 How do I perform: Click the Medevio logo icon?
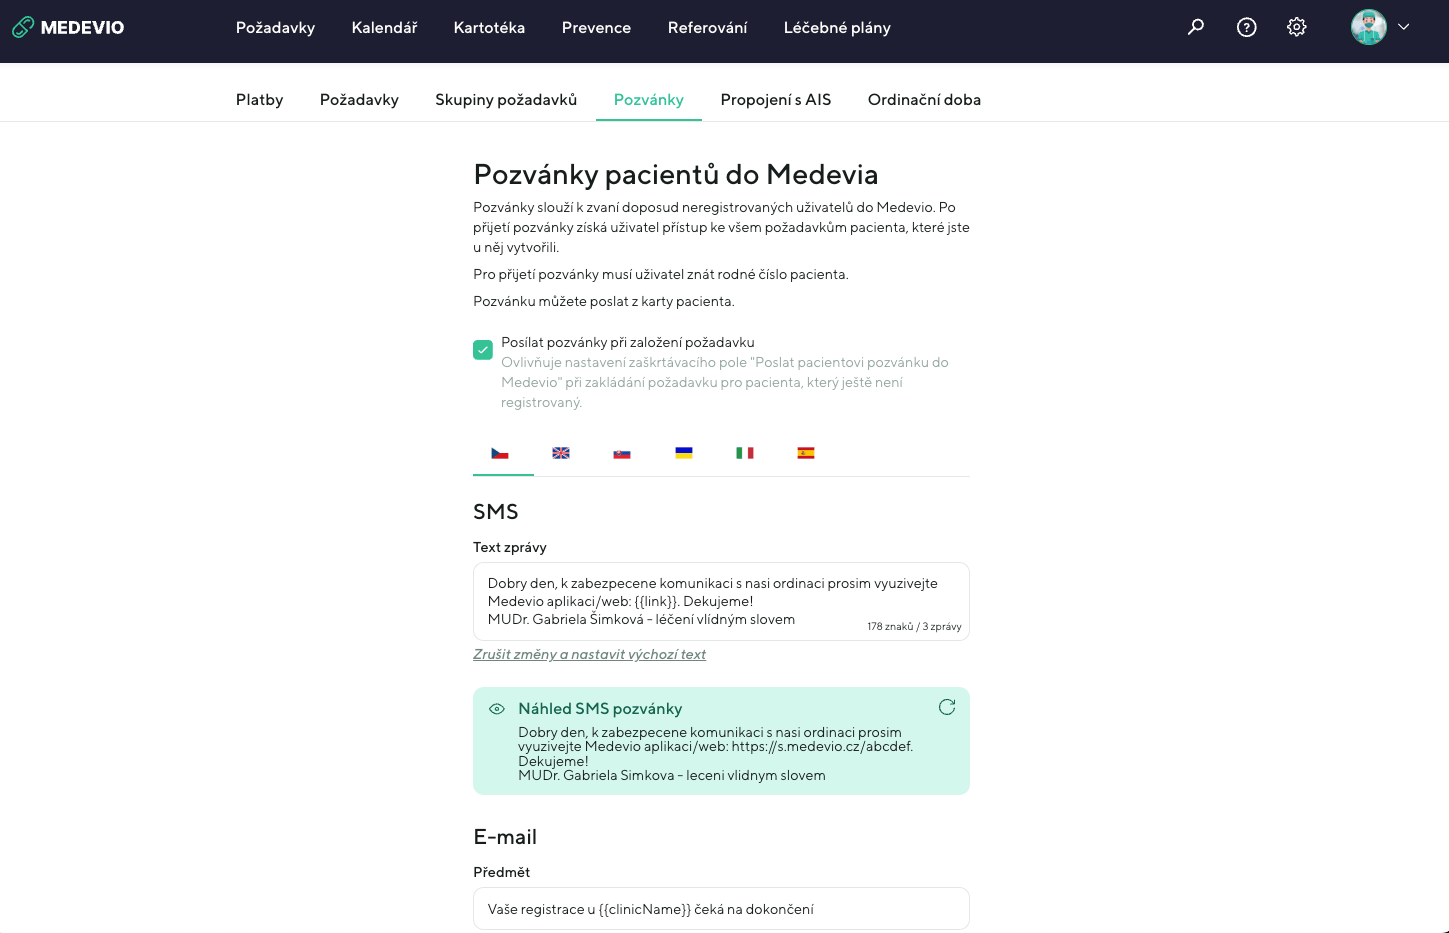[x=23, y=28]
